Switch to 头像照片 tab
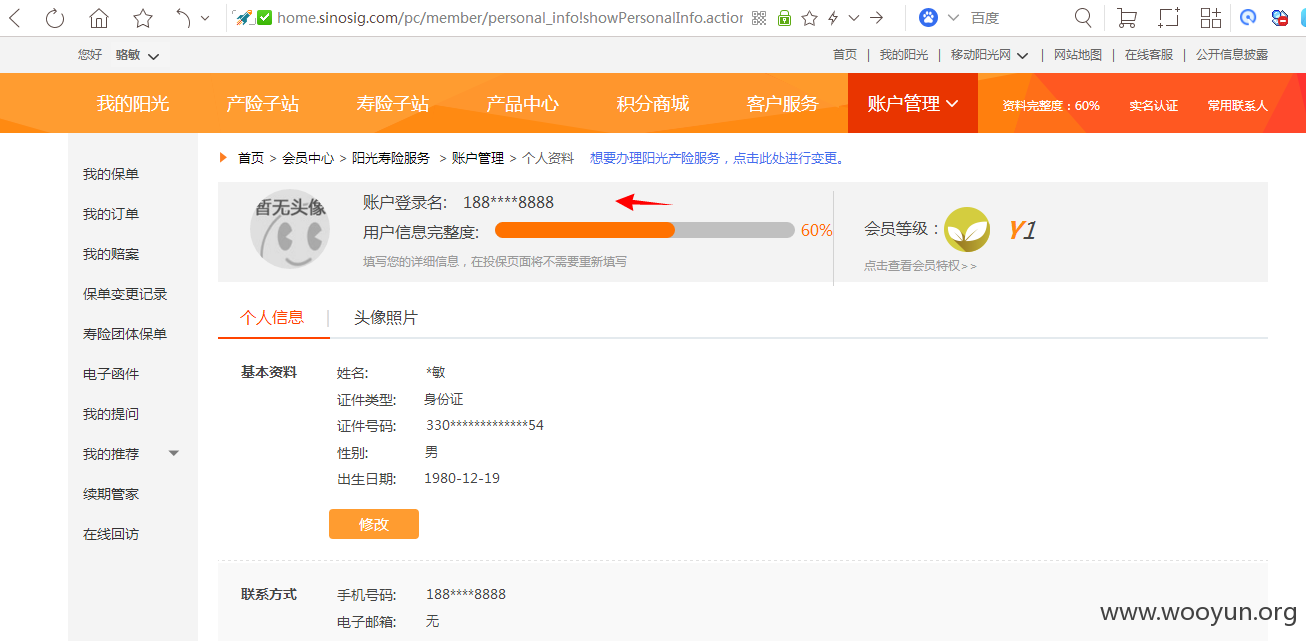The image size is (1306, 641). [x=386, y=318]
